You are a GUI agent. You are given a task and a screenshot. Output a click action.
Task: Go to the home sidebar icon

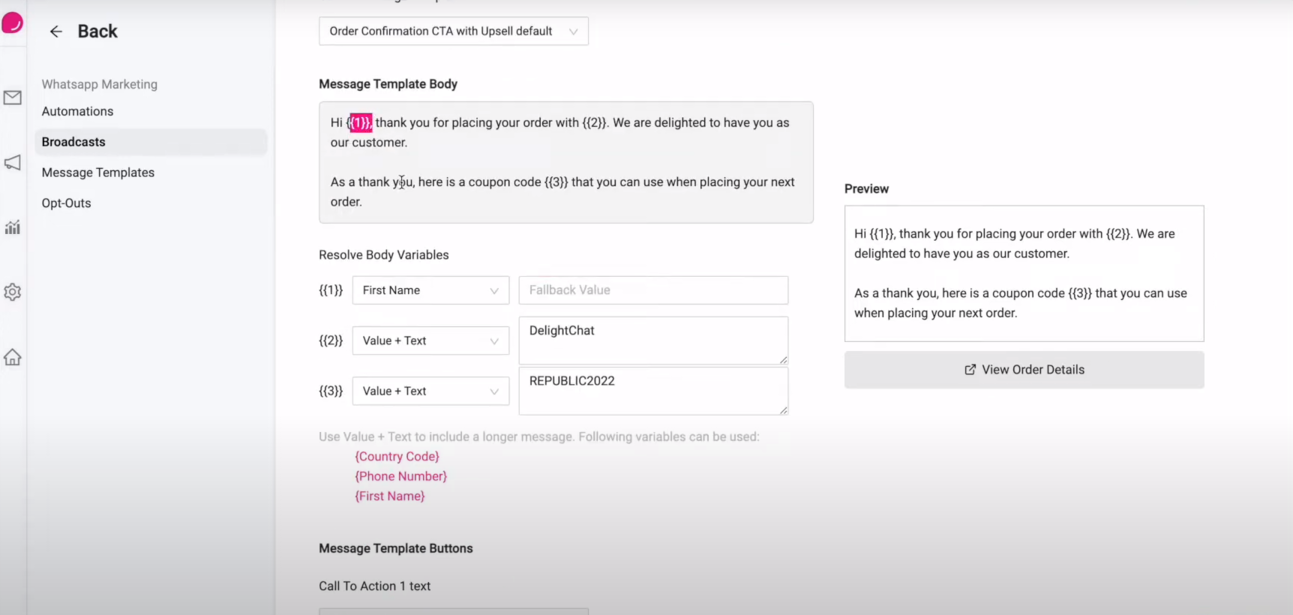[x=12, y=357]
